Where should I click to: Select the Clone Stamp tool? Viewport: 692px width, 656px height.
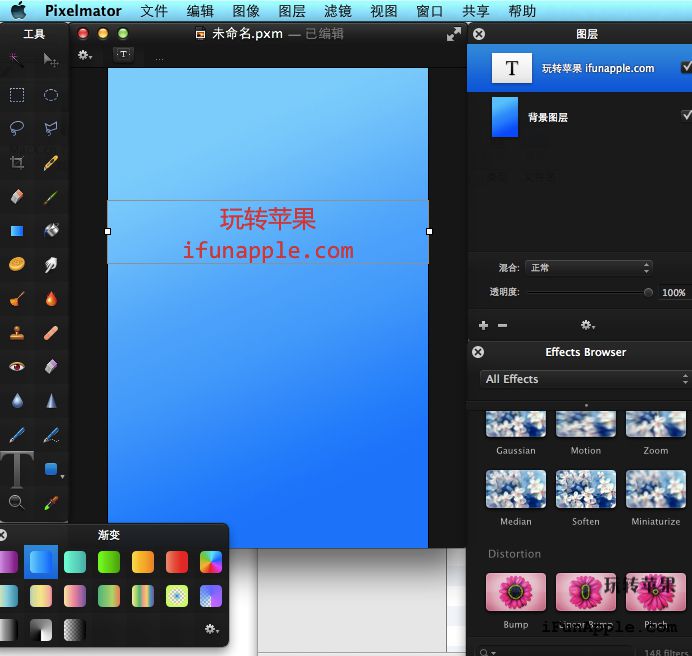point(17,333)
